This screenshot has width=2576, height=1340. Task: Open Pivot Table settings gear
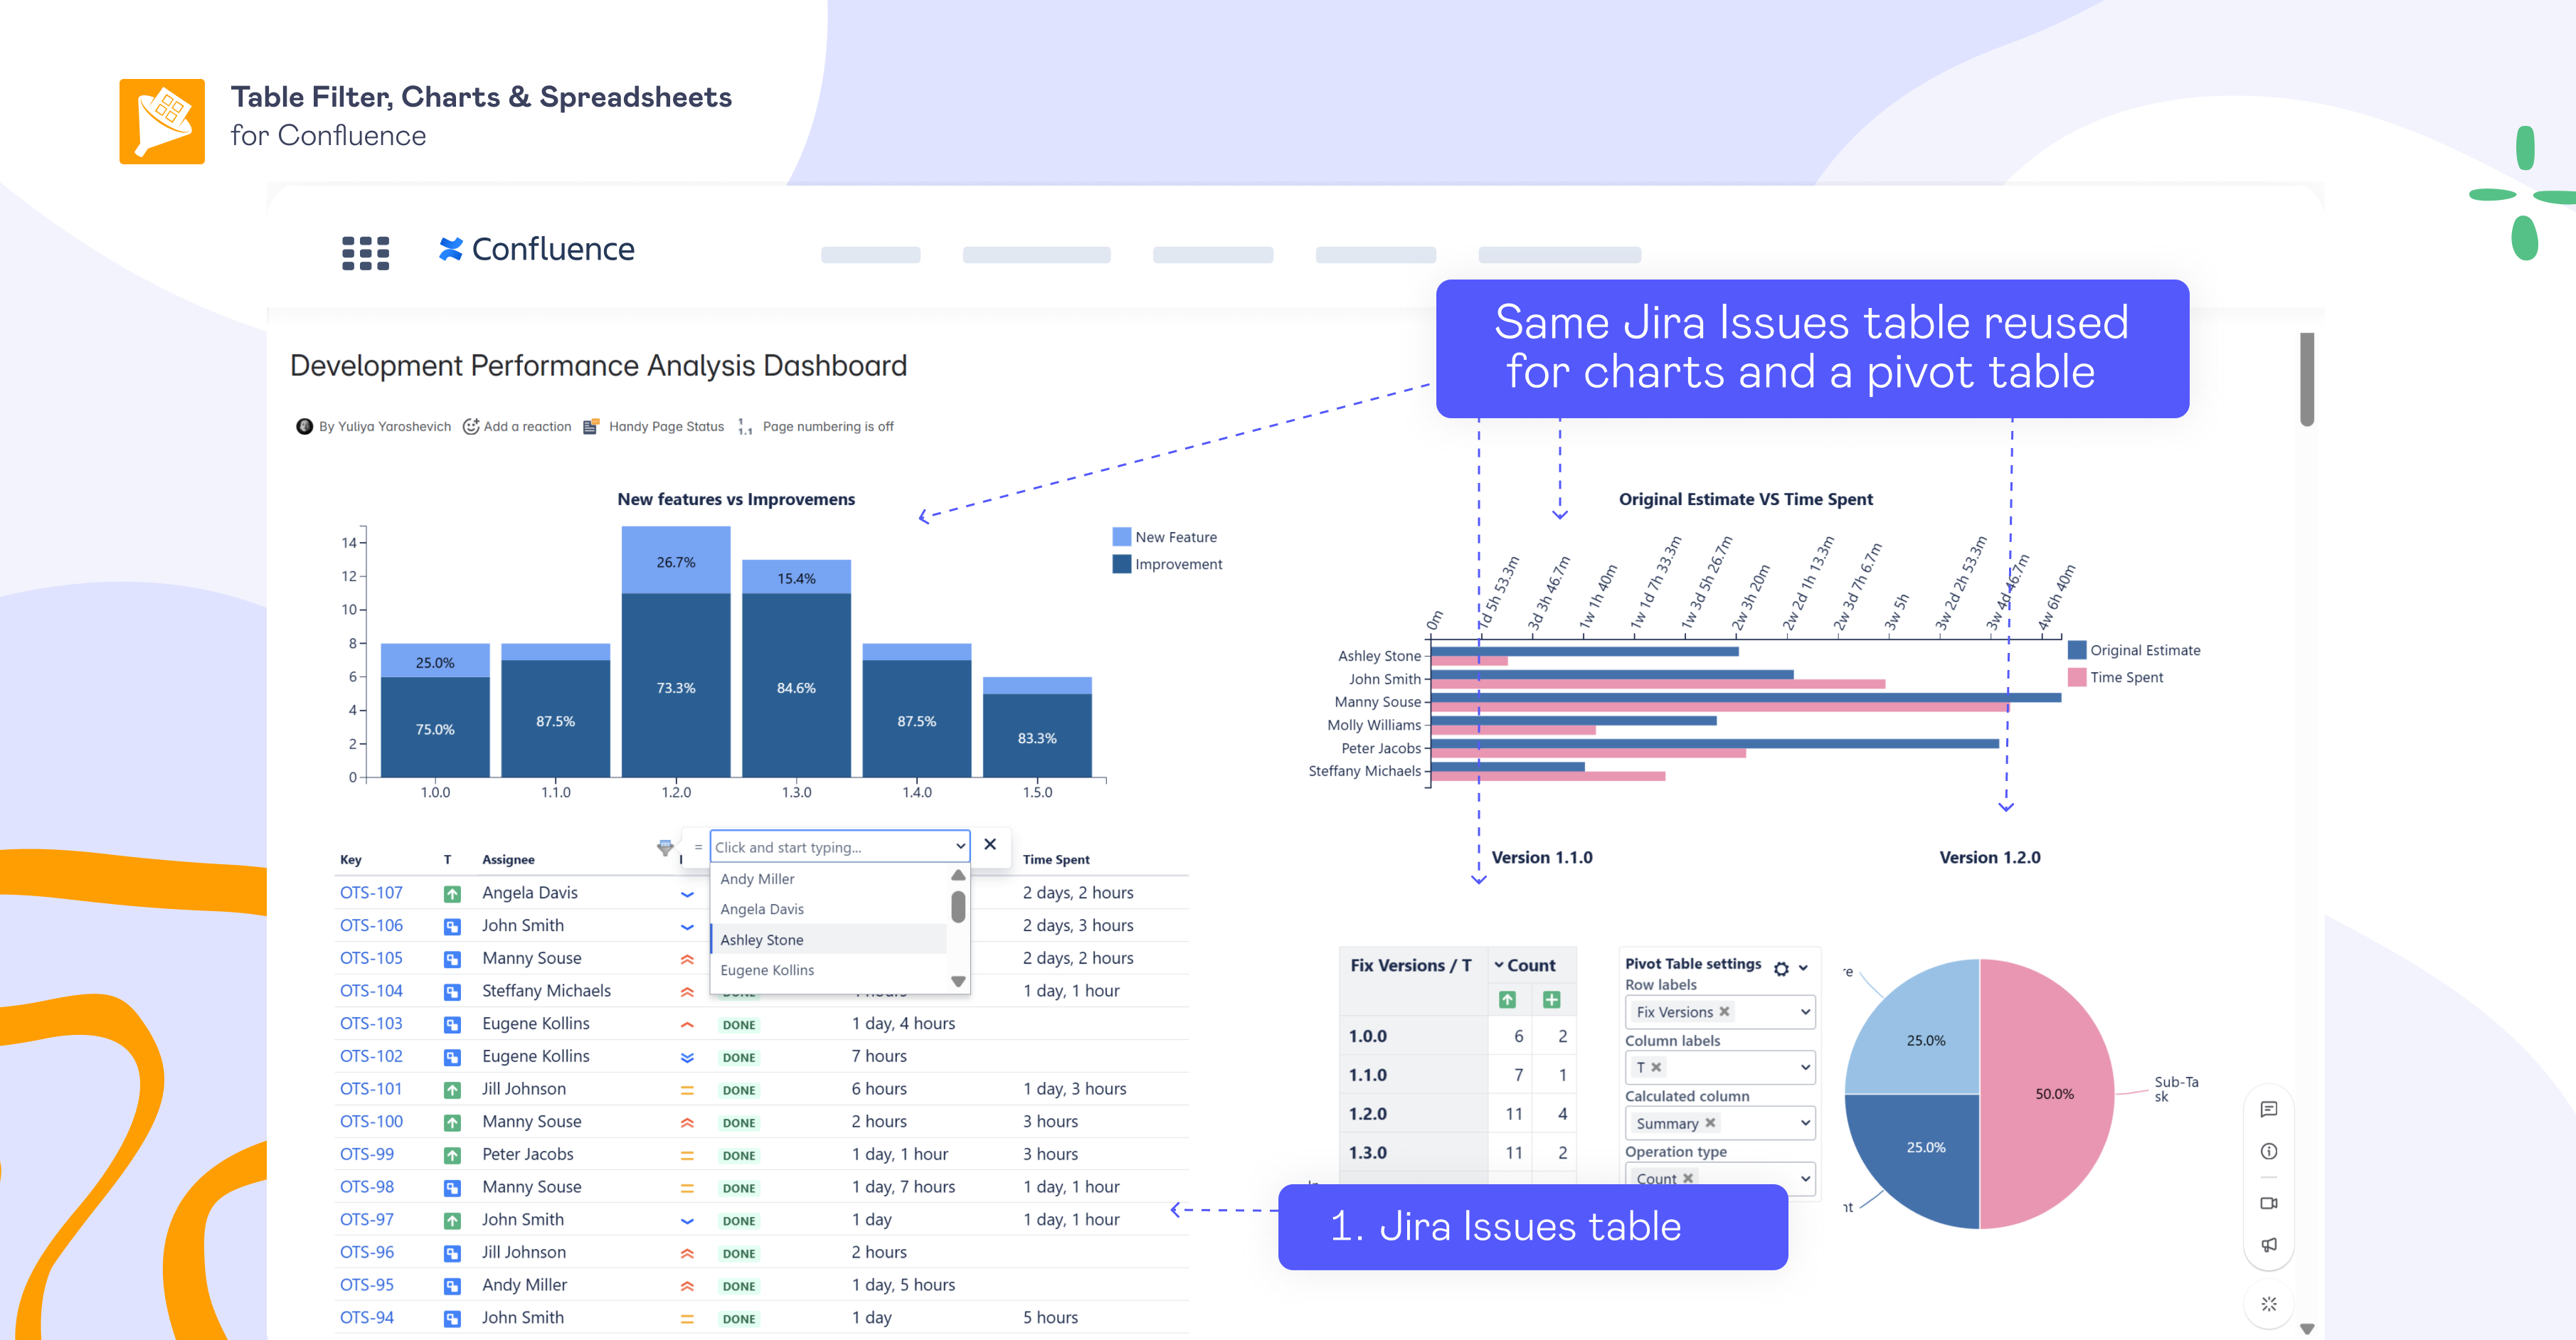1781,968
